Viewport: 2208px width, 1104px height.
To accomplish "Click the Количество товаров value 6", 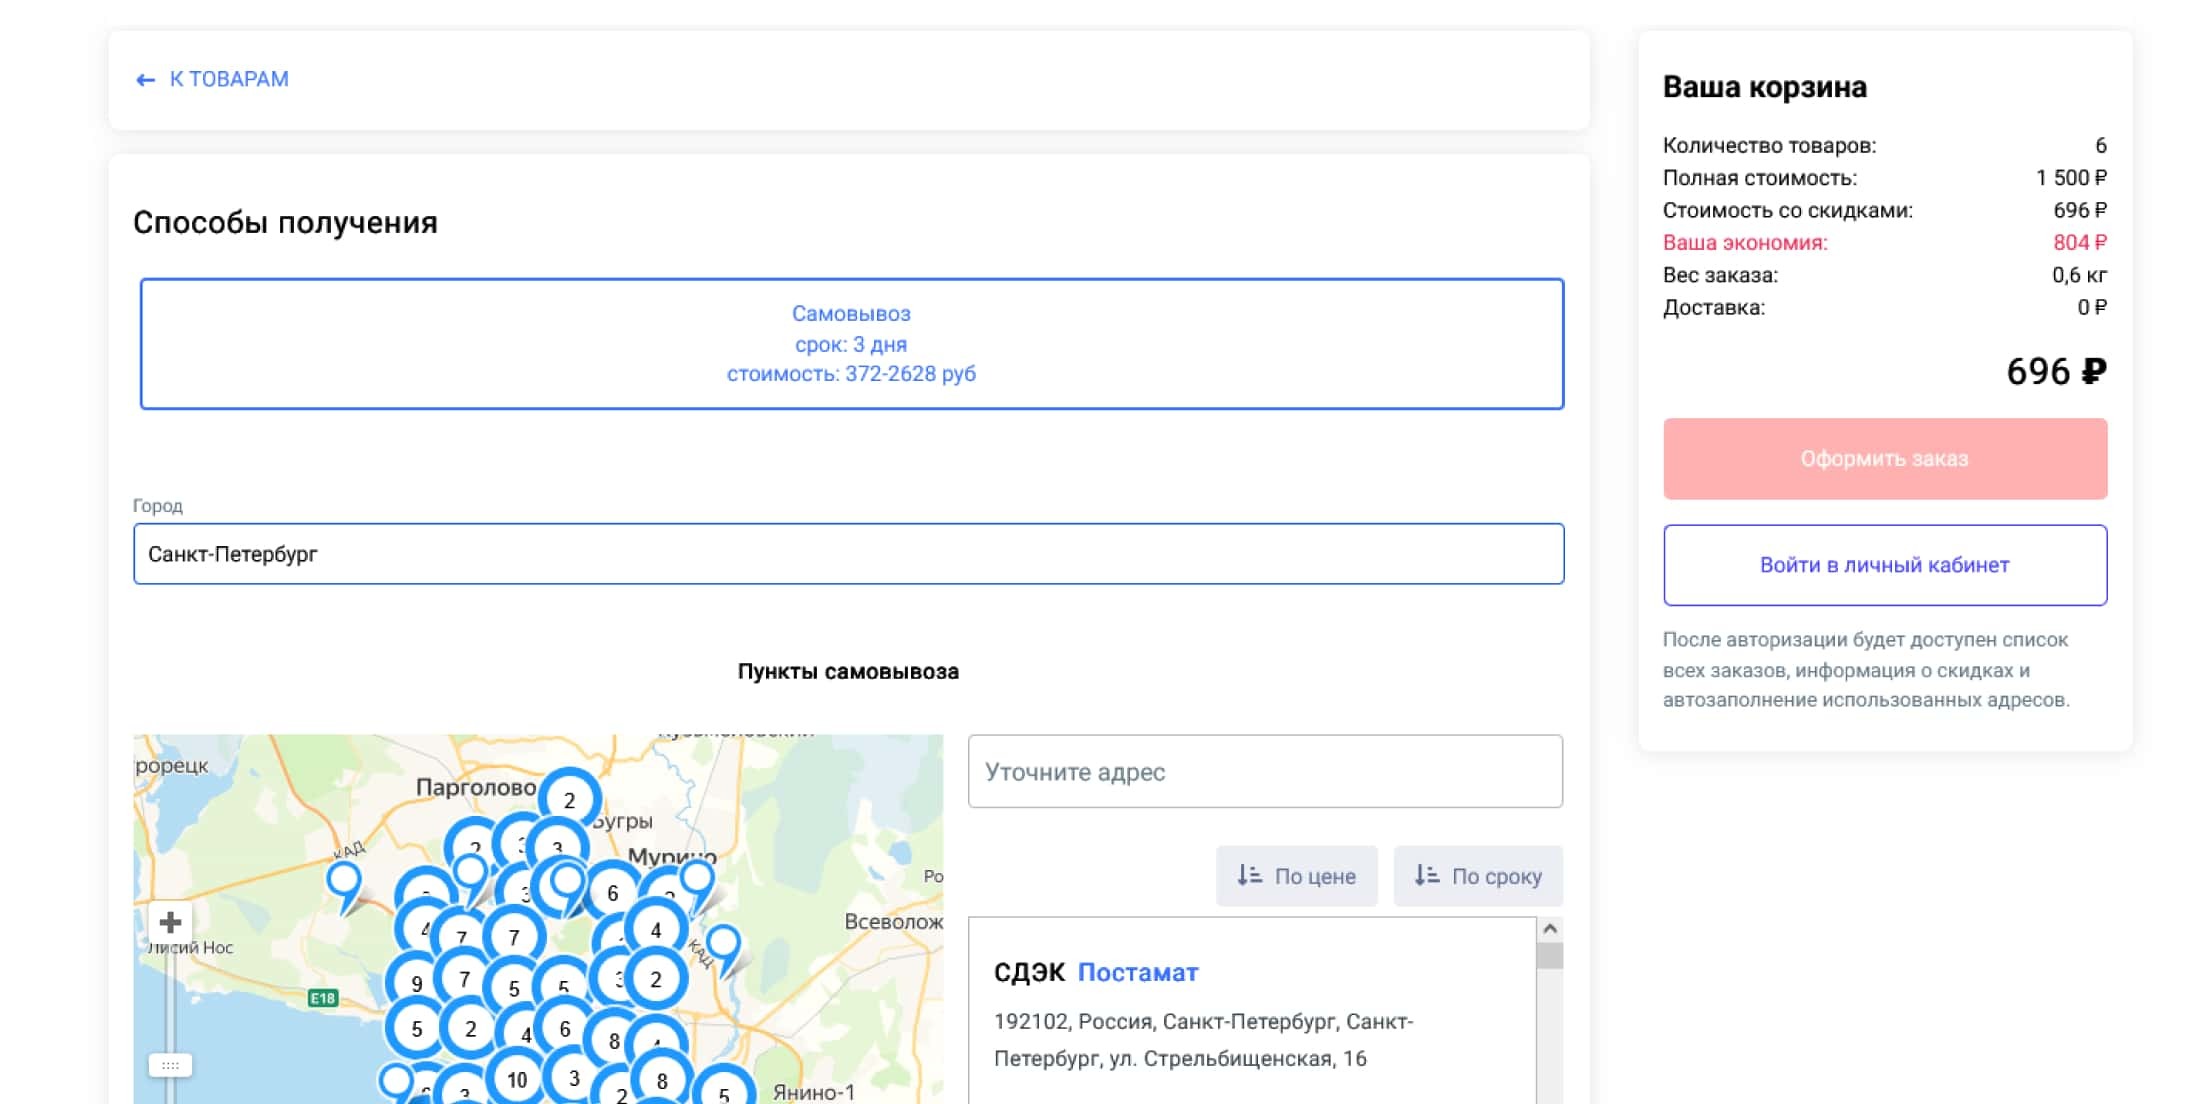I will 2101,145.
